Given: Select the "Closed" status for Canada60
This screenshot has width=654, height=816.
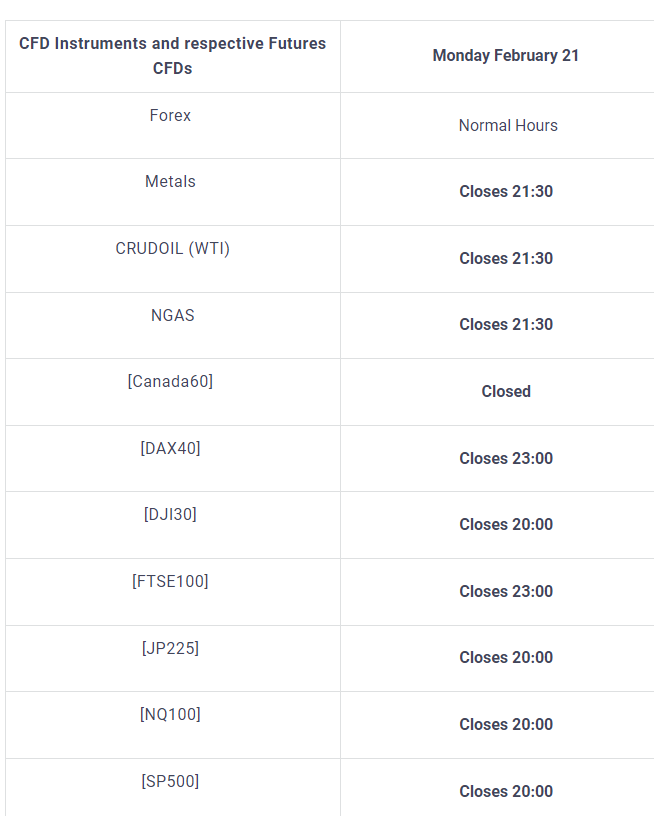Looking at the screenshot, I should pos(505,392).
